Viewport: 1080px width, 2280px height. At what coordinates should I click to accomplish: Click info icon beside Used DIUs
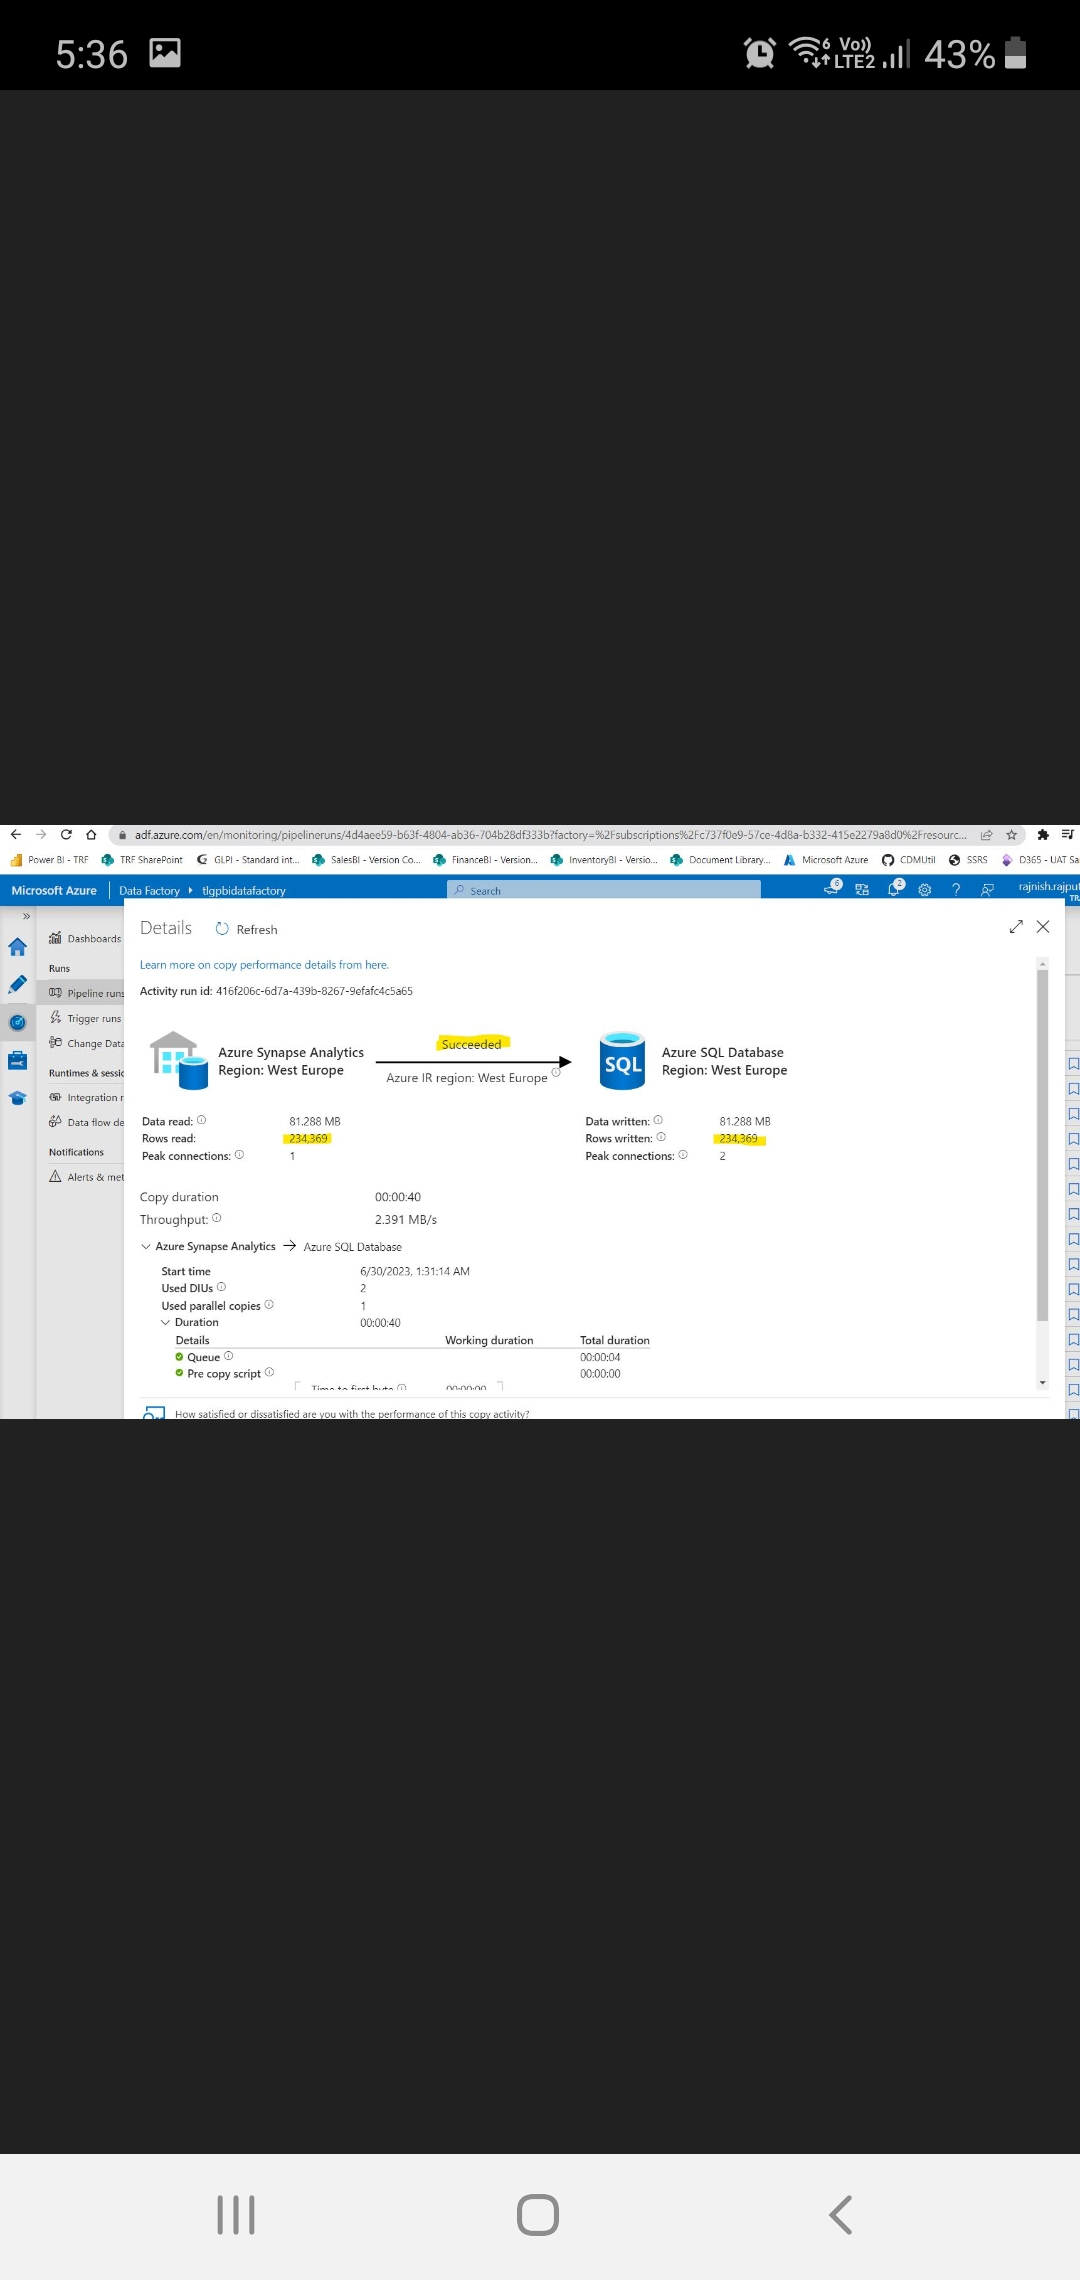[x=221, y=1287]
